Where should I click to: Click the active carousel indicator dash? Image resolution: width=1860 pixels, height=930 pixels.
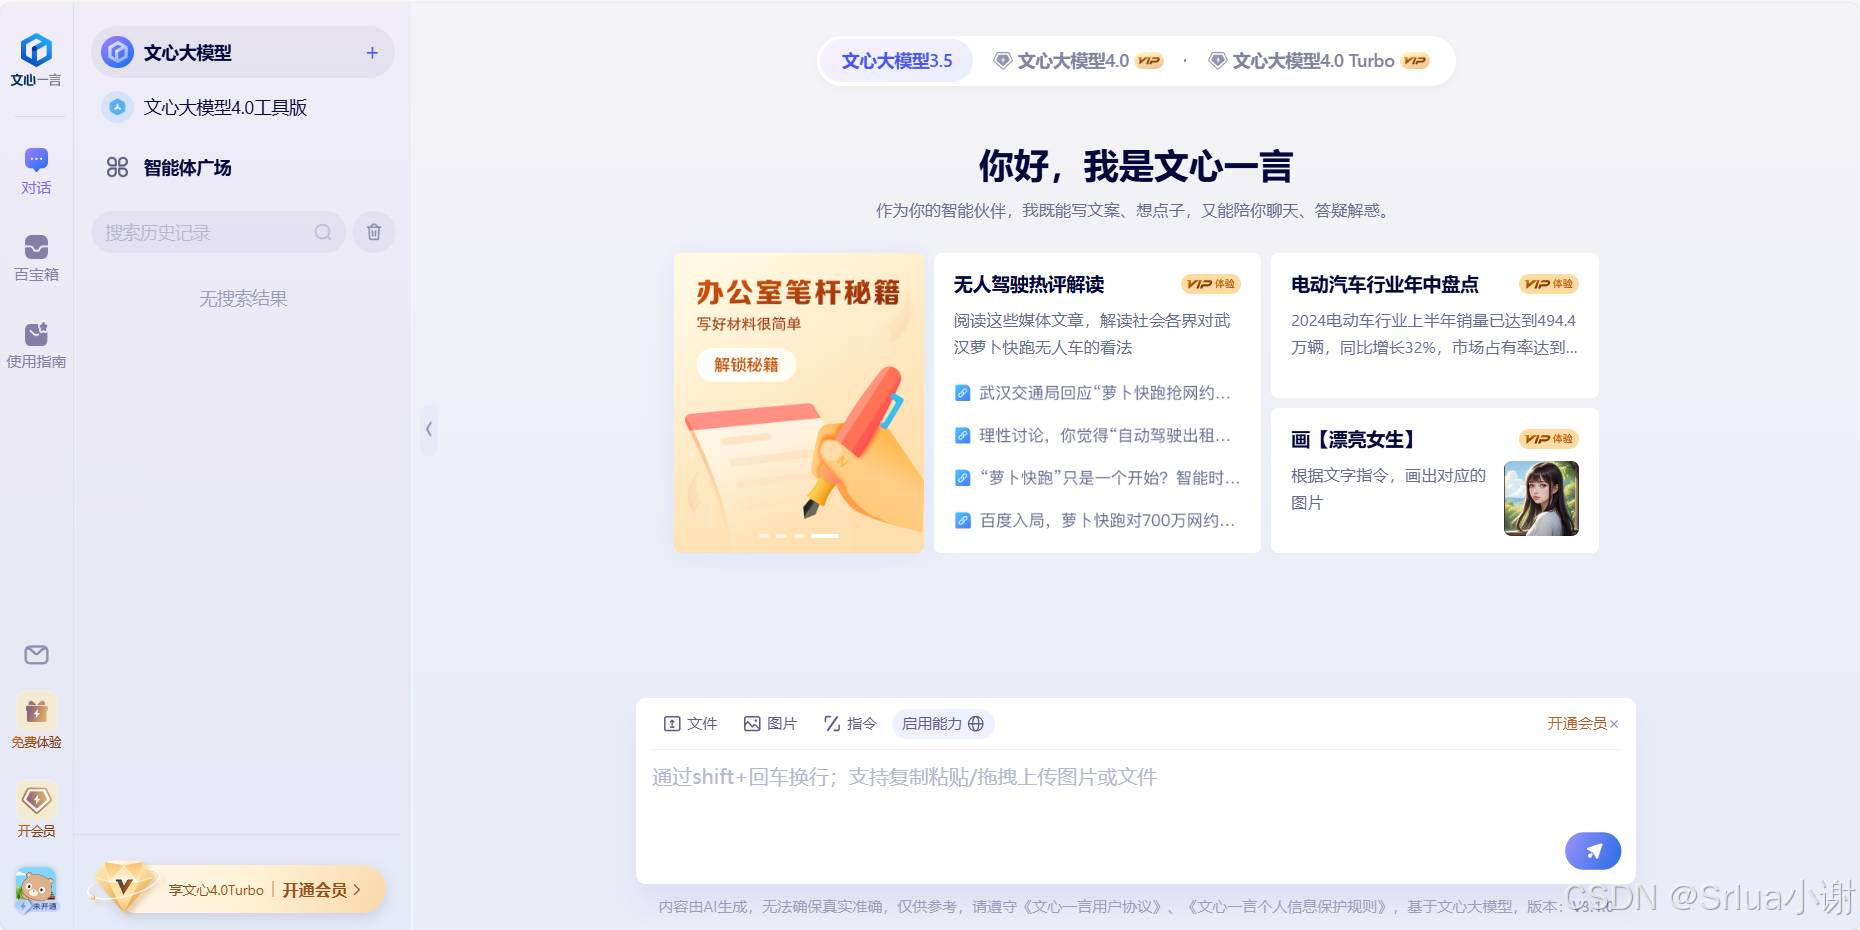click(825, 536)
